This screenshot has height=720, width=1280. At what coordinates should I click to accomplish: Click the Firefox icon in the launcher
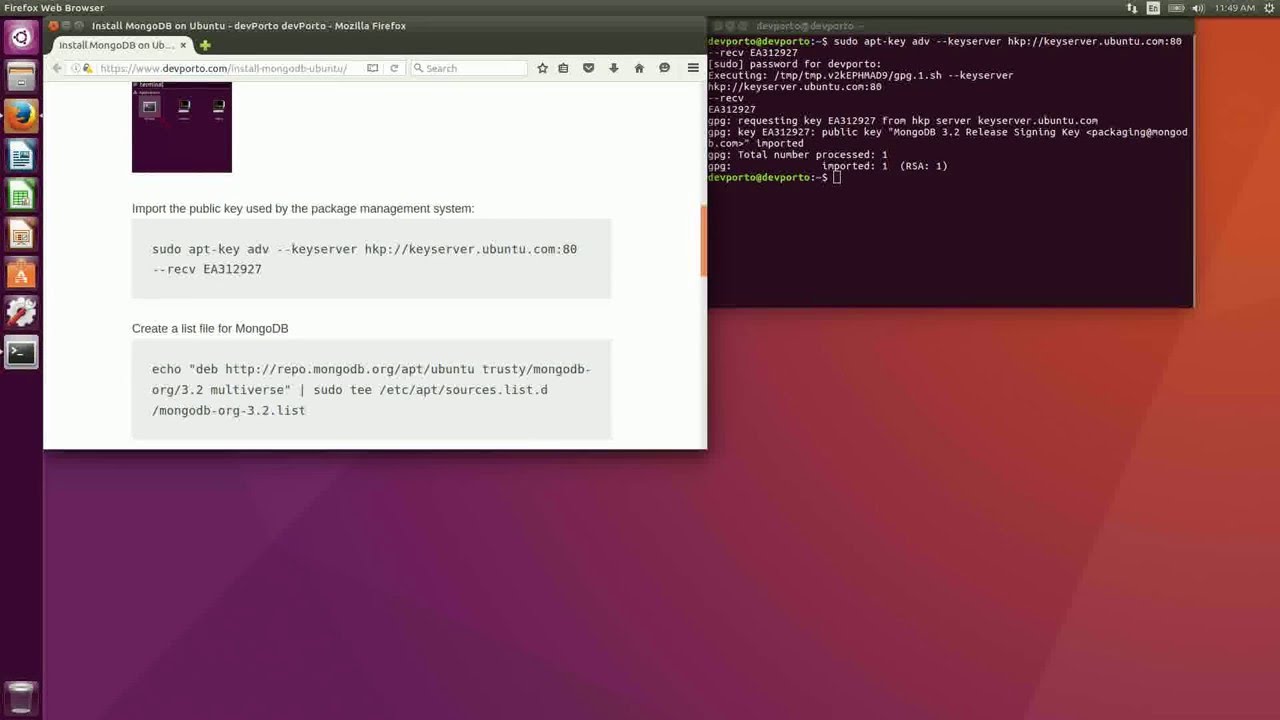pos(21,116)
